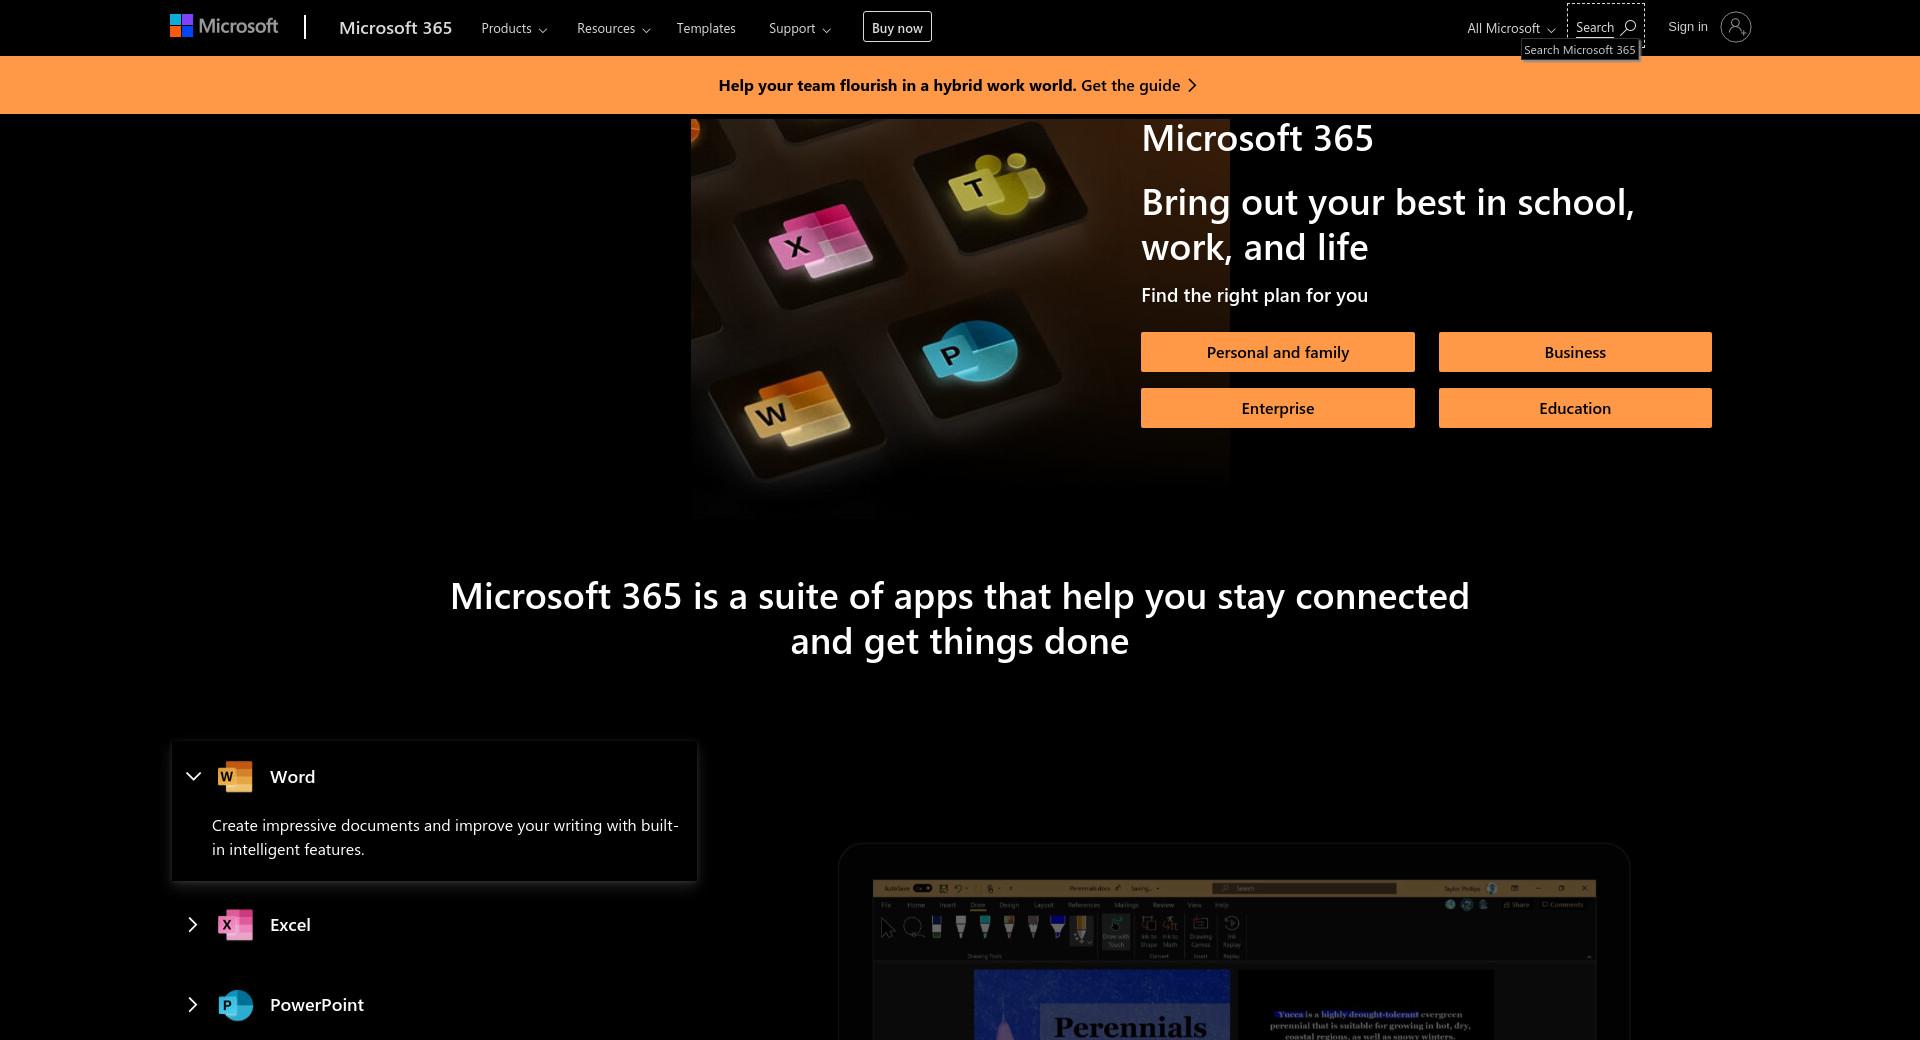Viewport: 1920px width, 1040px height.
Task: Open Search Microsoft 365
Action: (x=1605, y=27)
